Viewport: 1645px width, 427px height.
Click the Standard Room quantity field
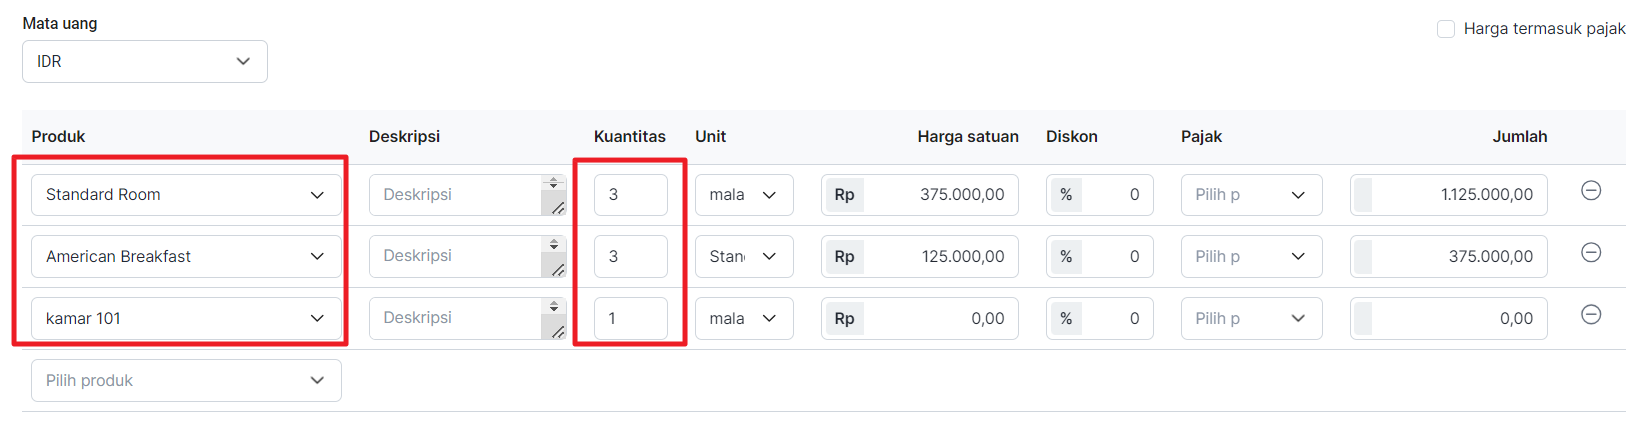(x=631, y=195)
